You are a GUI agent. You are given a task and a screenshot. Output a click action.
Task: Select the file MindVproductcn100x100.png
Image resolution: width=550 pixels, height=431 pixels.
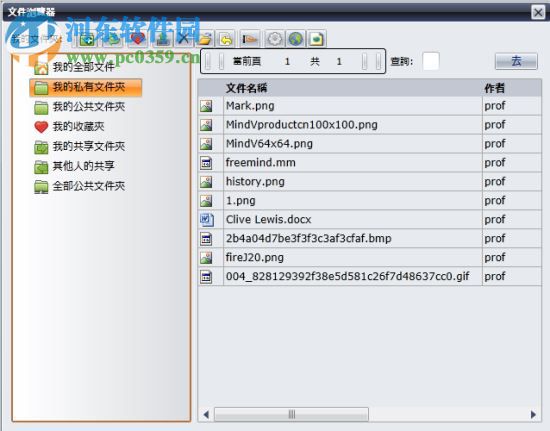point(302,125)
